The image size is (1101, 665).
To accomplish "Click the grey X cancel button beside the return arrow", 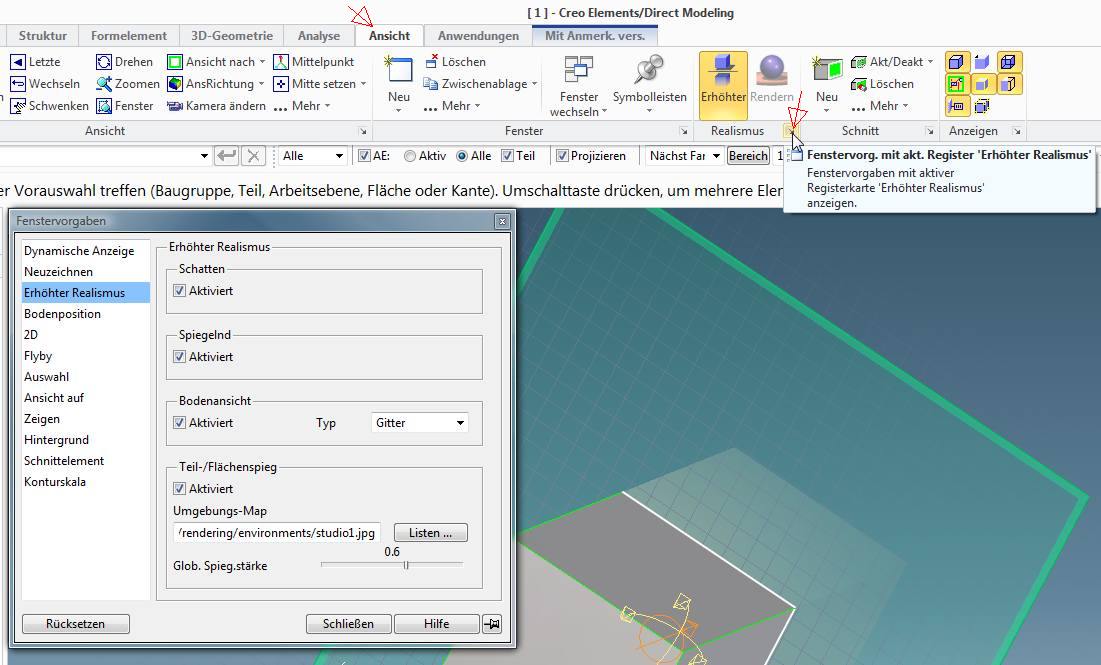I will [x=253, y=155].
